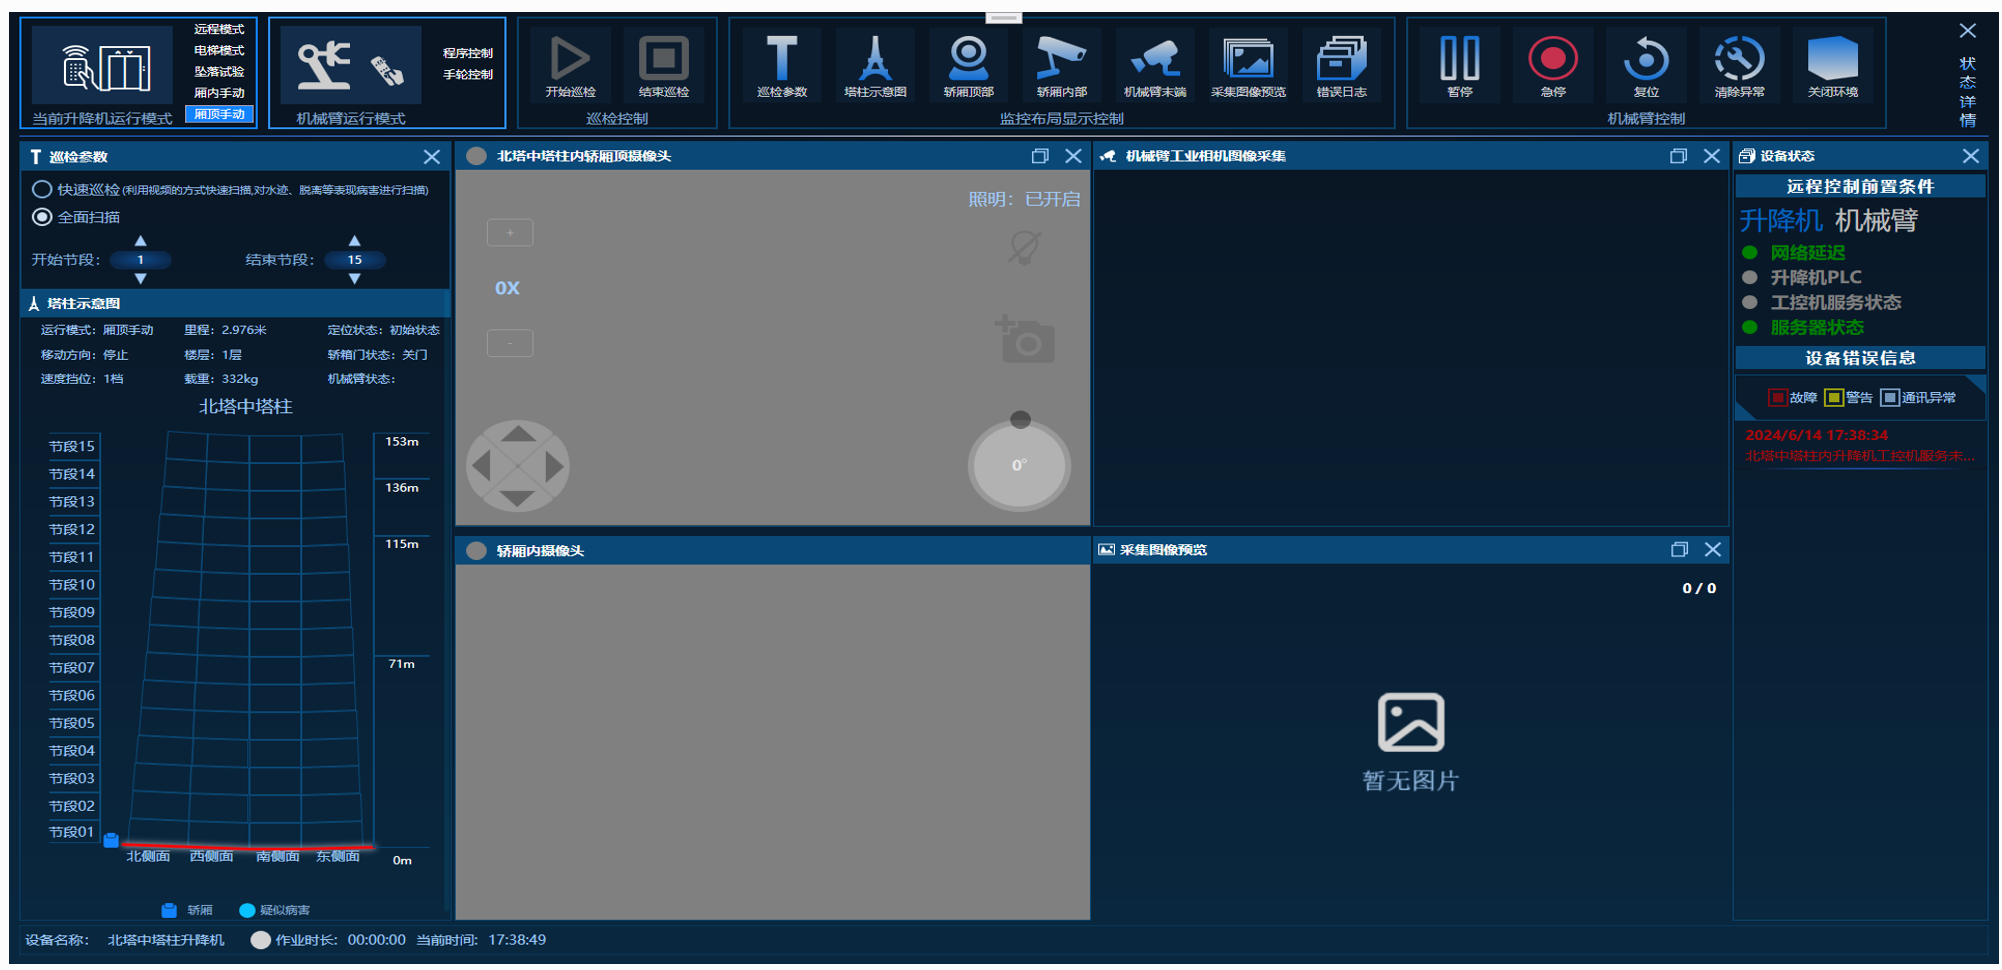Select the 快速巡检 radio button

coord(42,189)
